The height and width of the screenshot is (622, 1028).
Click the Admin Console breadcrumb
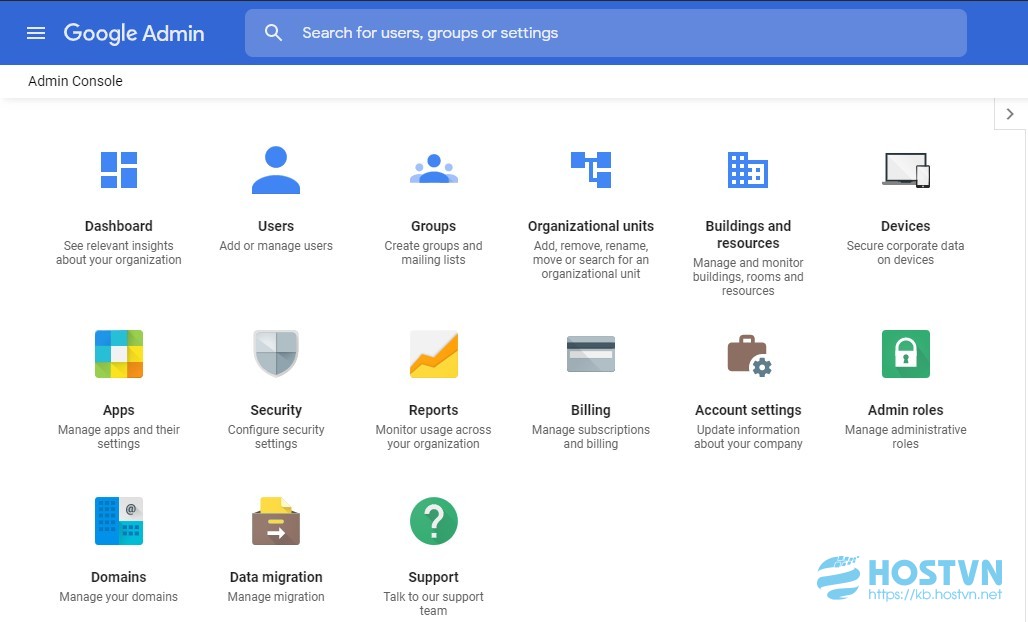[75, 81]
